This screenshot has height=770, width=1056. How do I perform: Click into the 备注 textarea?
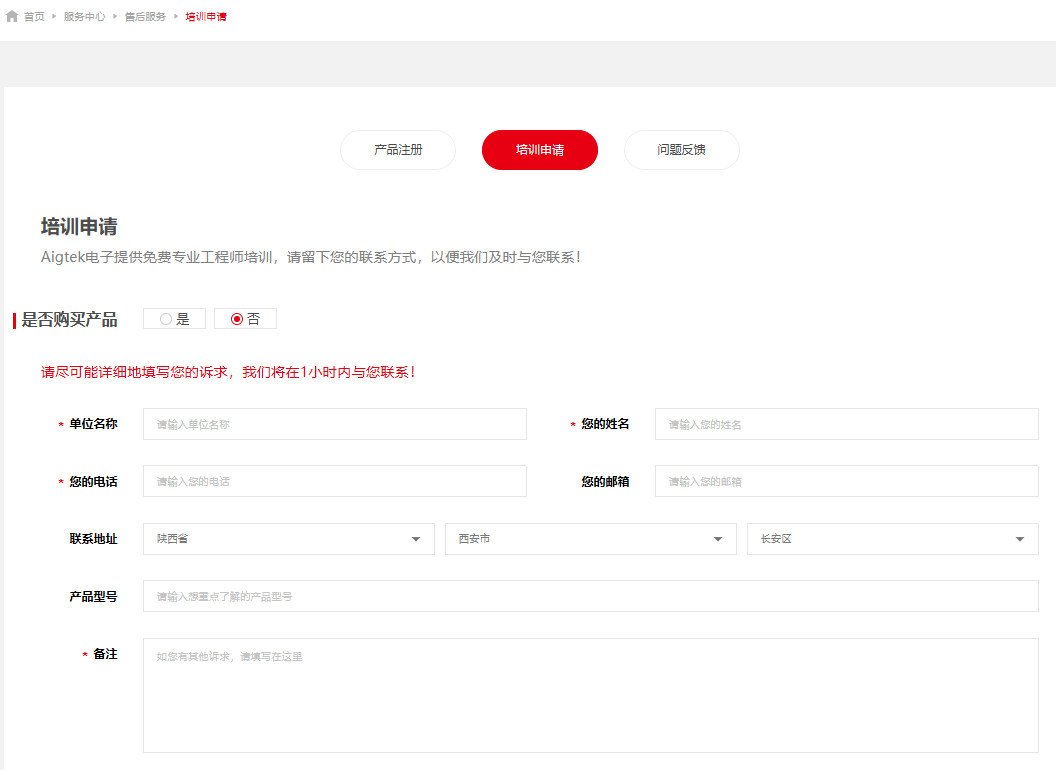tap(590, 695)
